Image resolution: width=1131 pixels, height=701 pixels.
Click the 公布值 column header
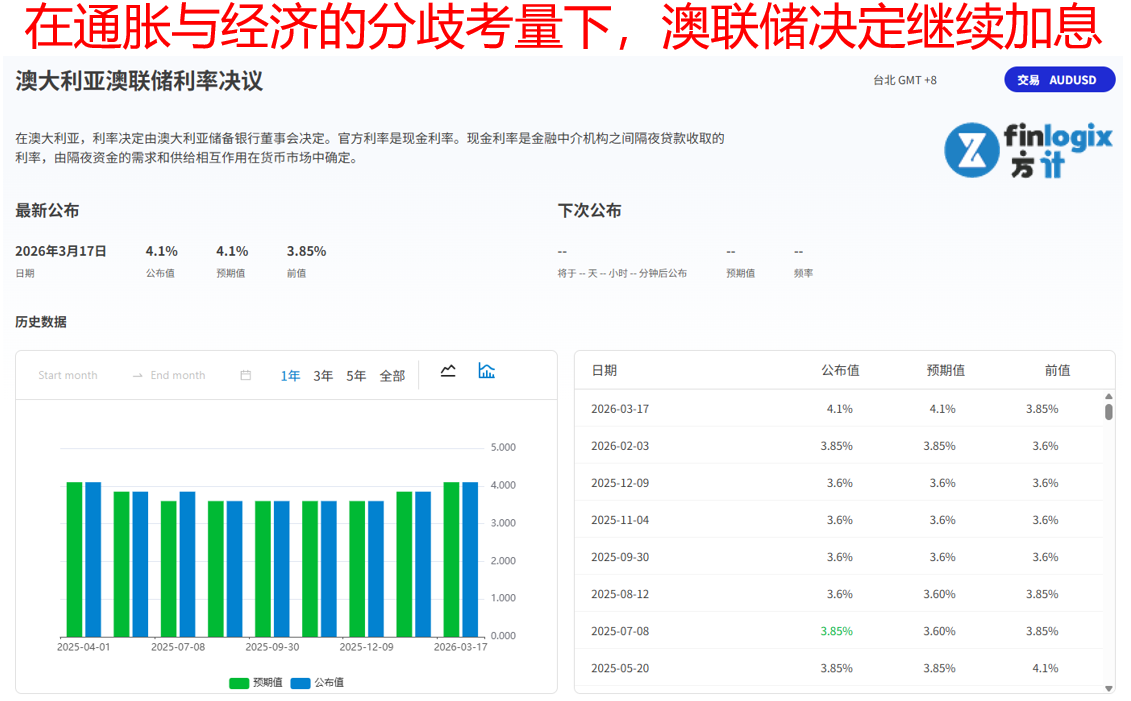point(840,370)
